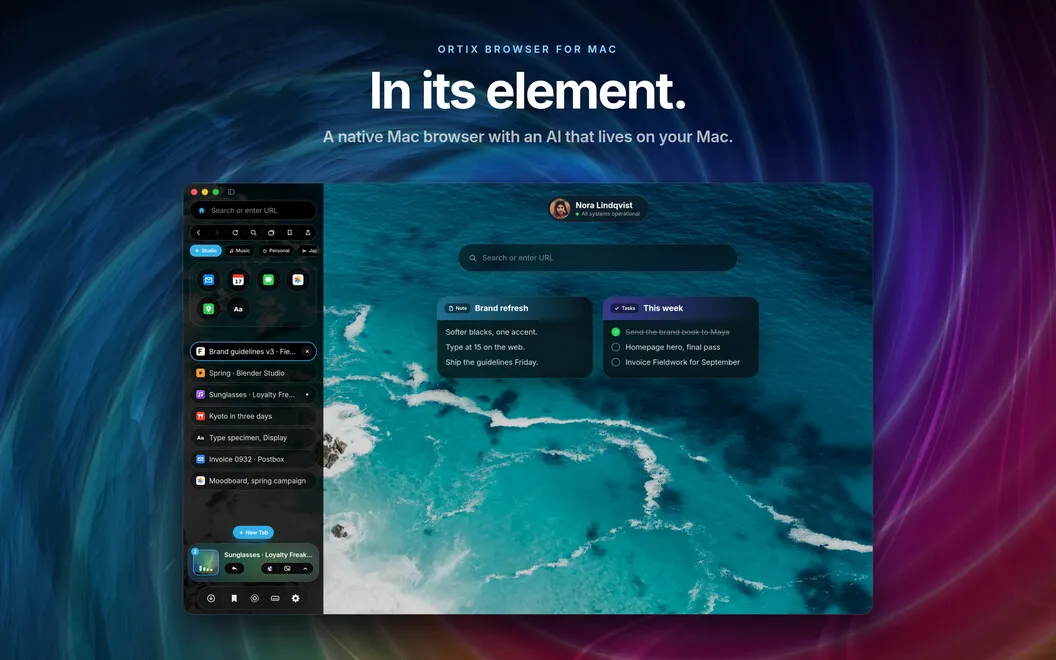This screenshot has width=1056, height=660.
Task: Open the Photos pinned app
Action: click(298, 279)
